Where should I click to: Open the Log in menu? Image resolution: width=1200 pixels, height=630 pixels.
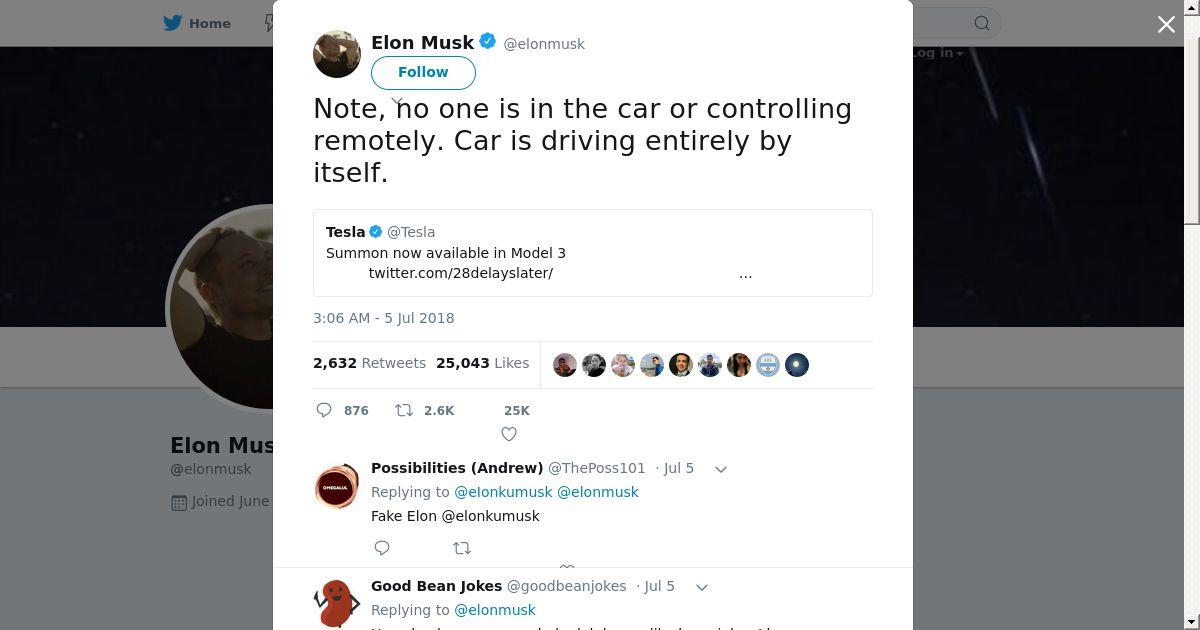pos(937,53)
